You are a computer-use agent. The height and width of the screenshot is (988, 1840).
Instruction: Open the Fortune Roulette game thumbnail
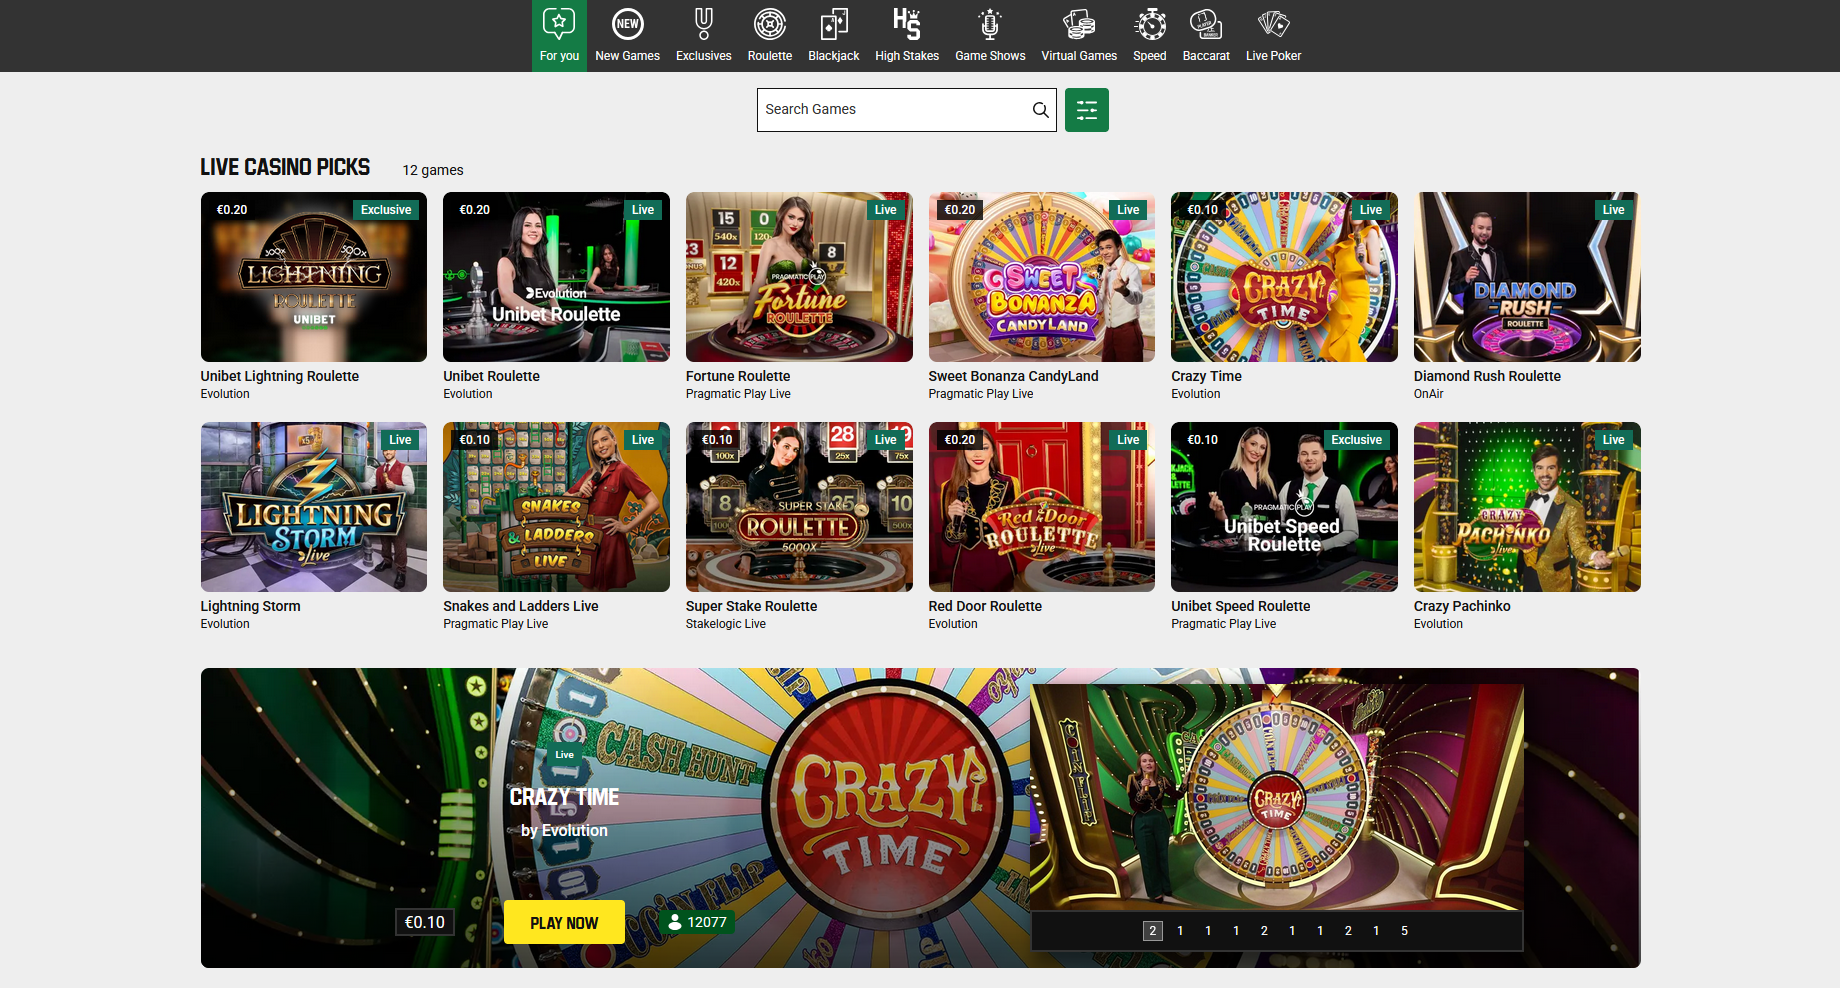(x=799, y=277)
